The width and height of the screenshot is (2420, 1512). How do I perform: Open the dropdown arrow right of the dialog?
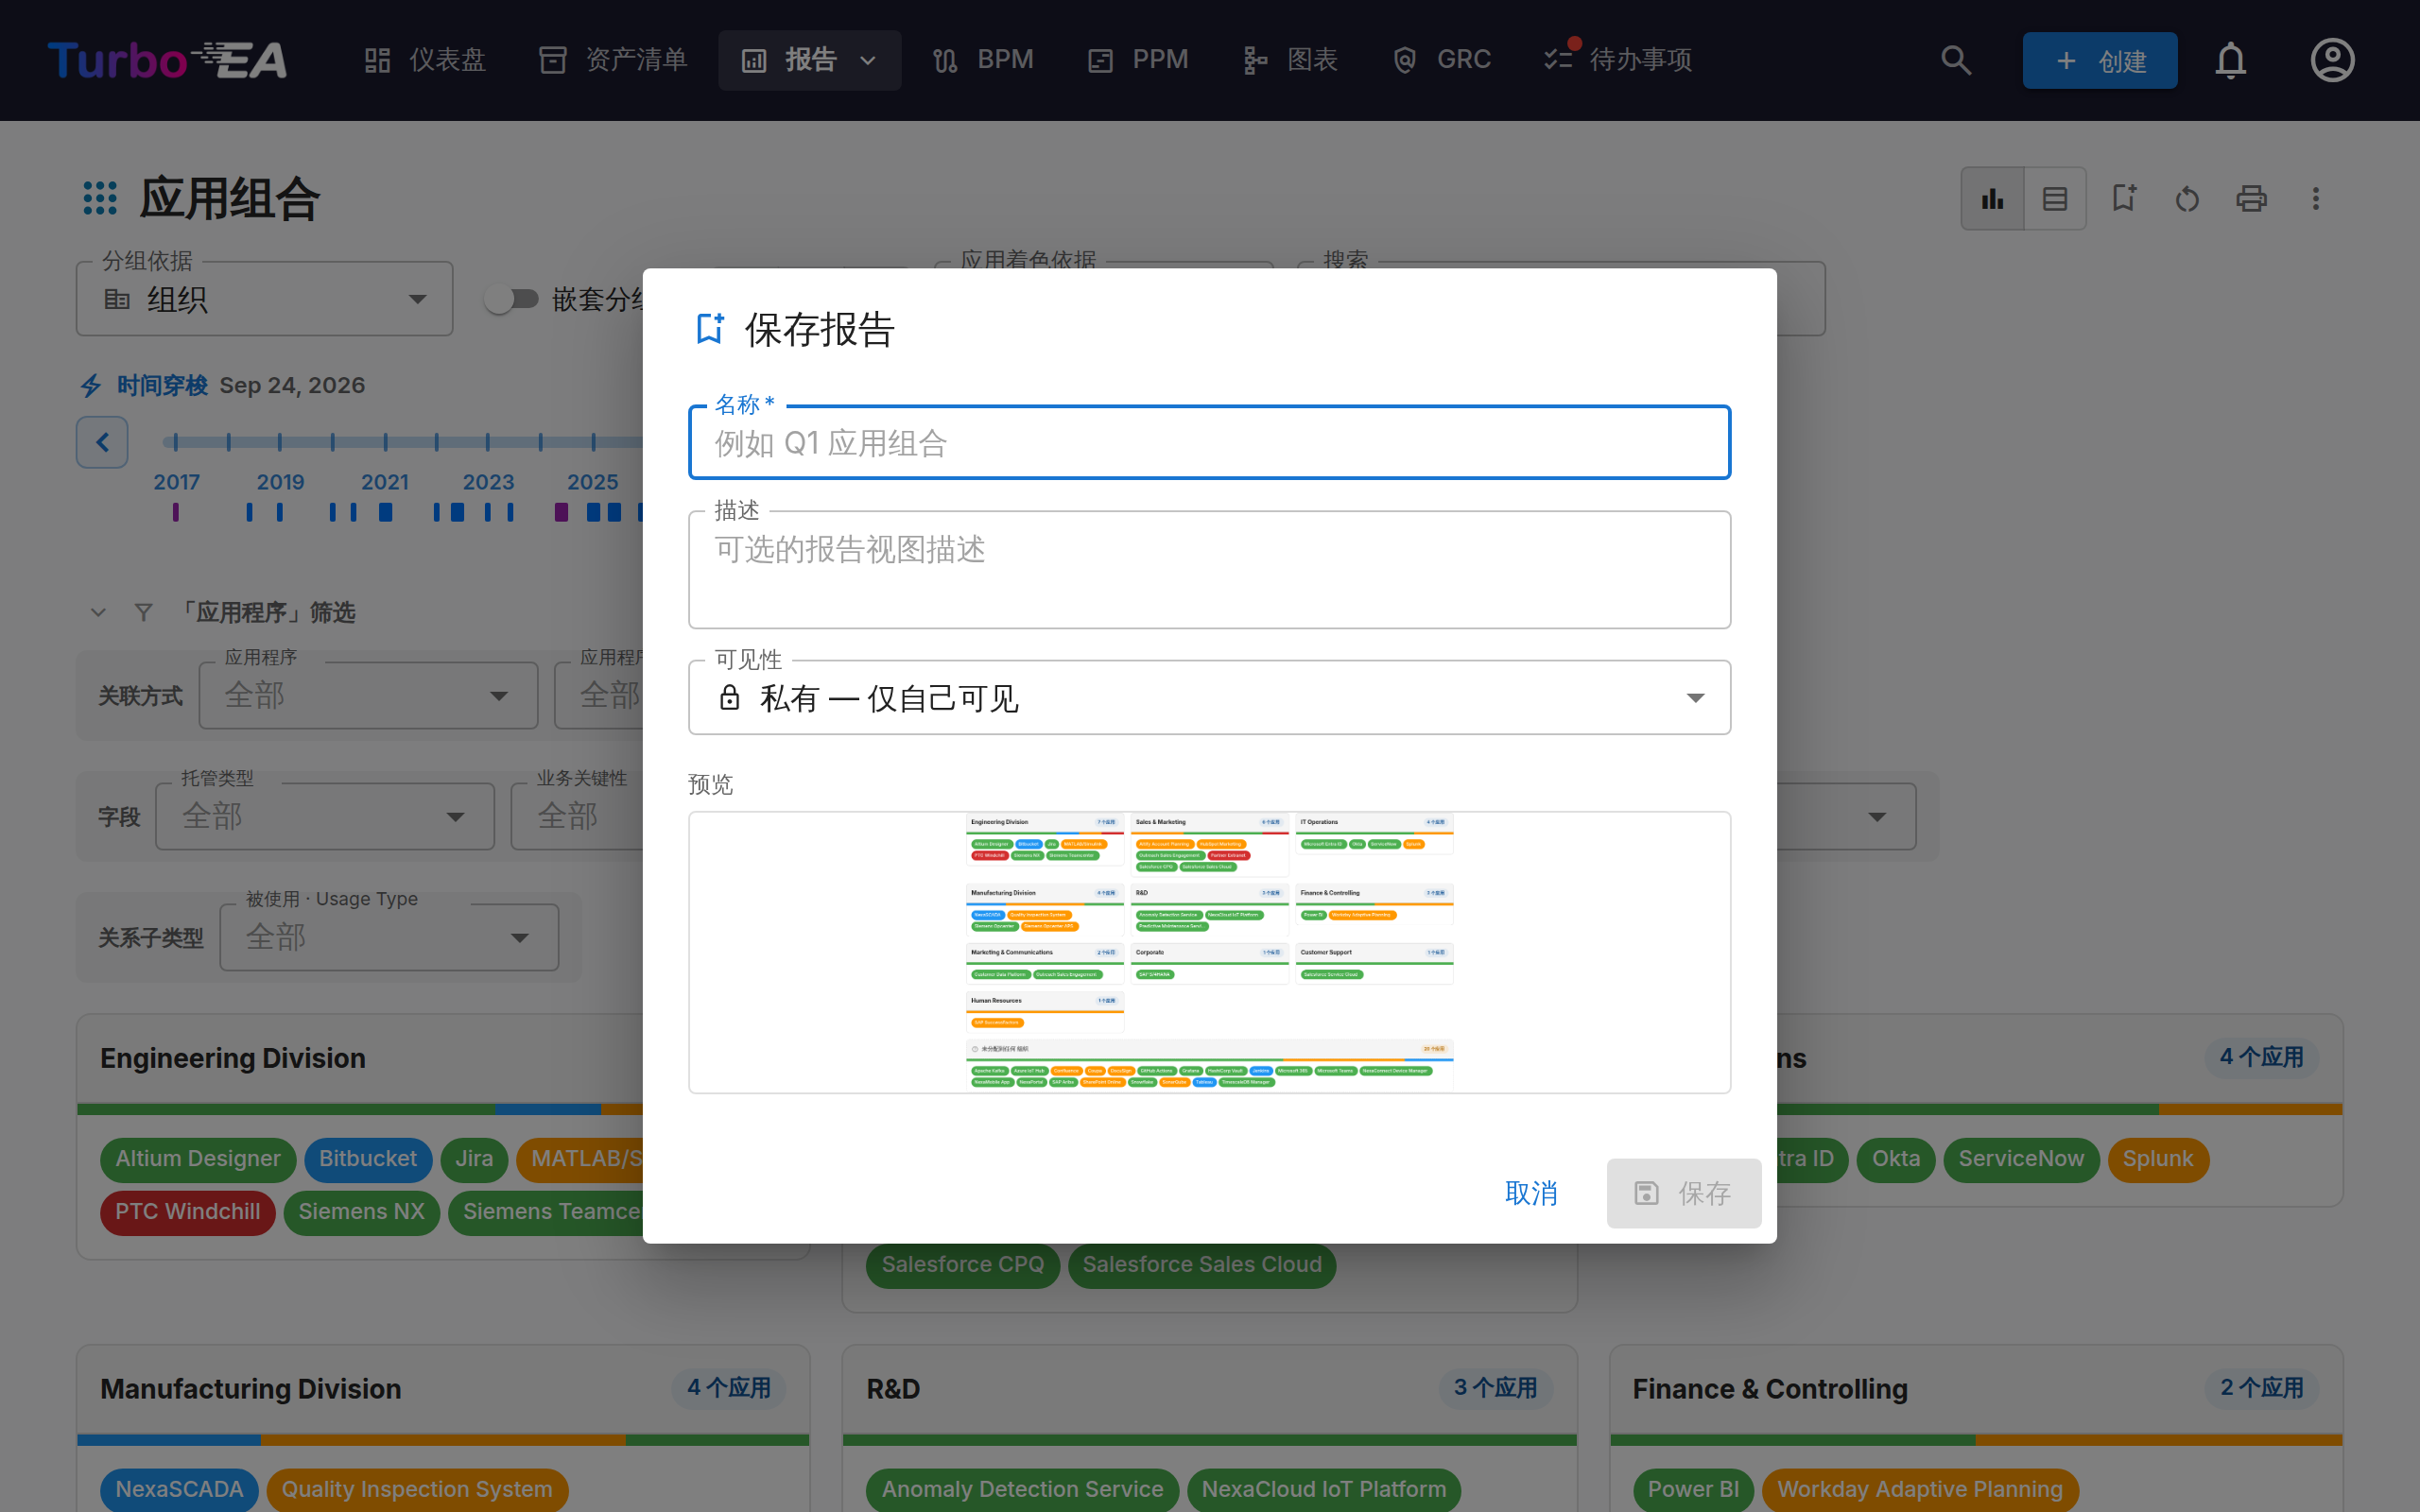1877,817
